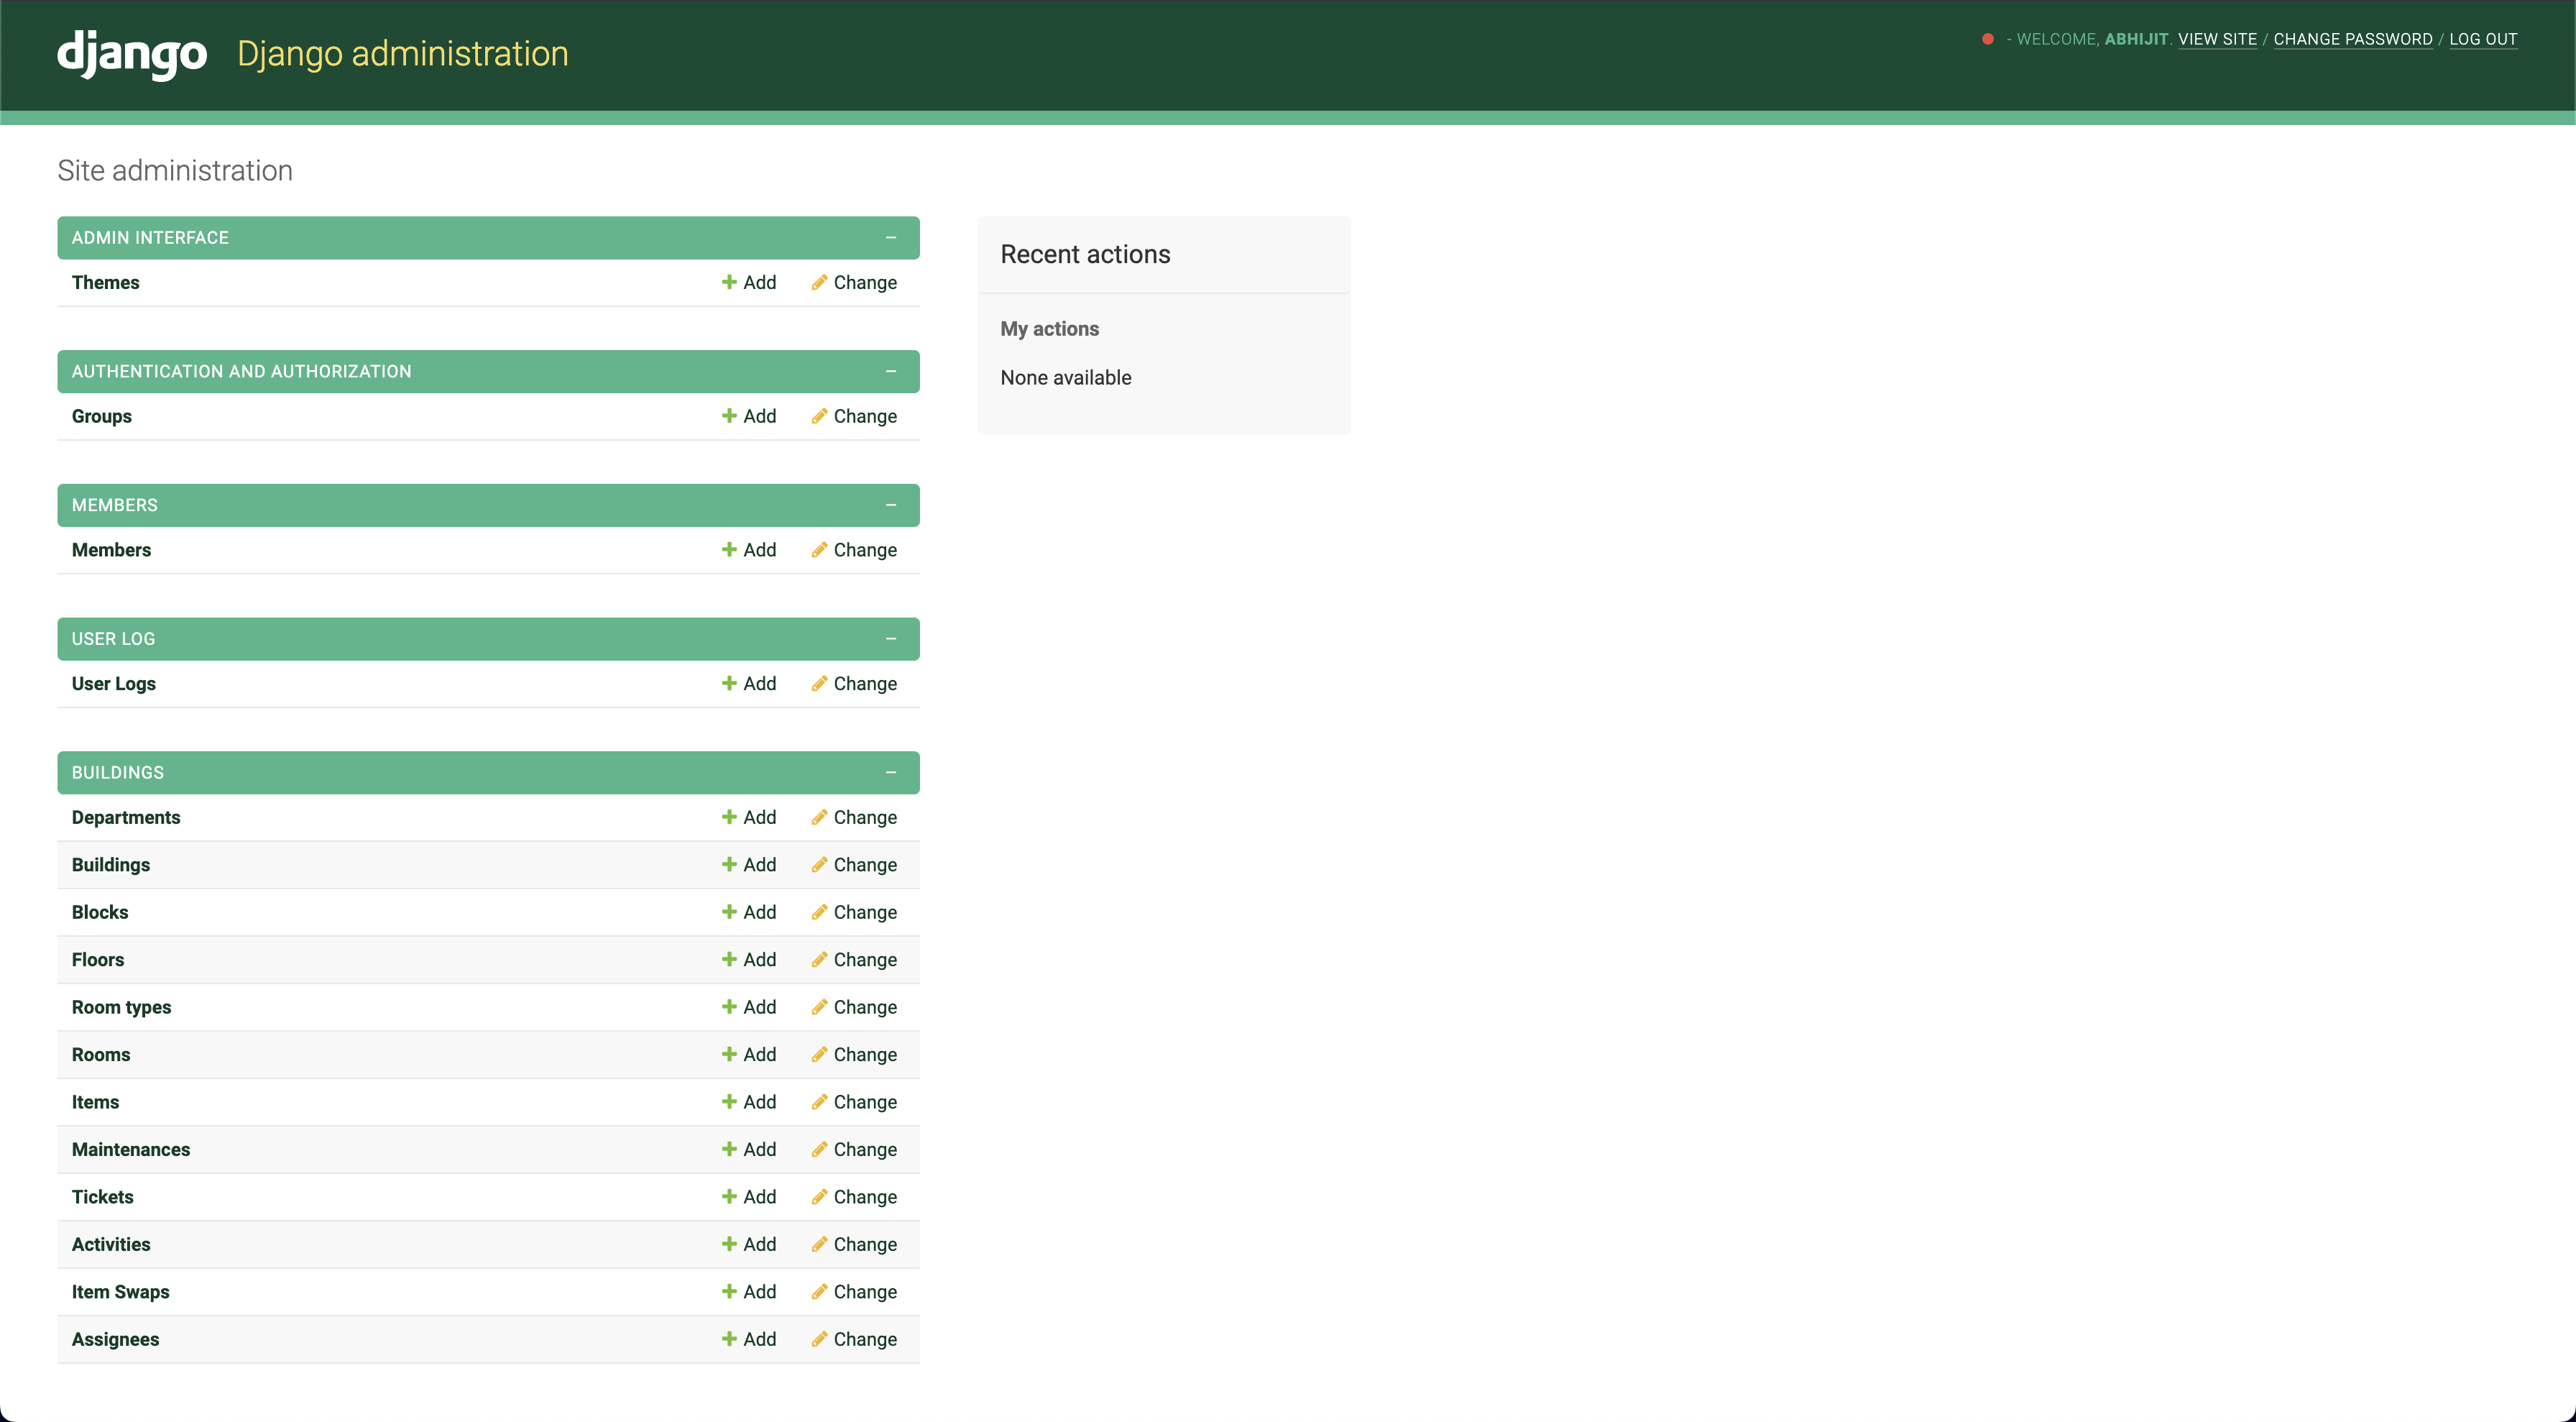
Task: Change Item Swaps entries
Action: (x=854, y=1291)
